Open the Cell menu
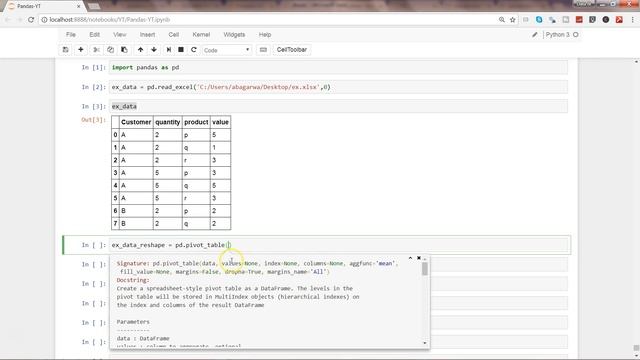 [x=174, y=35]
